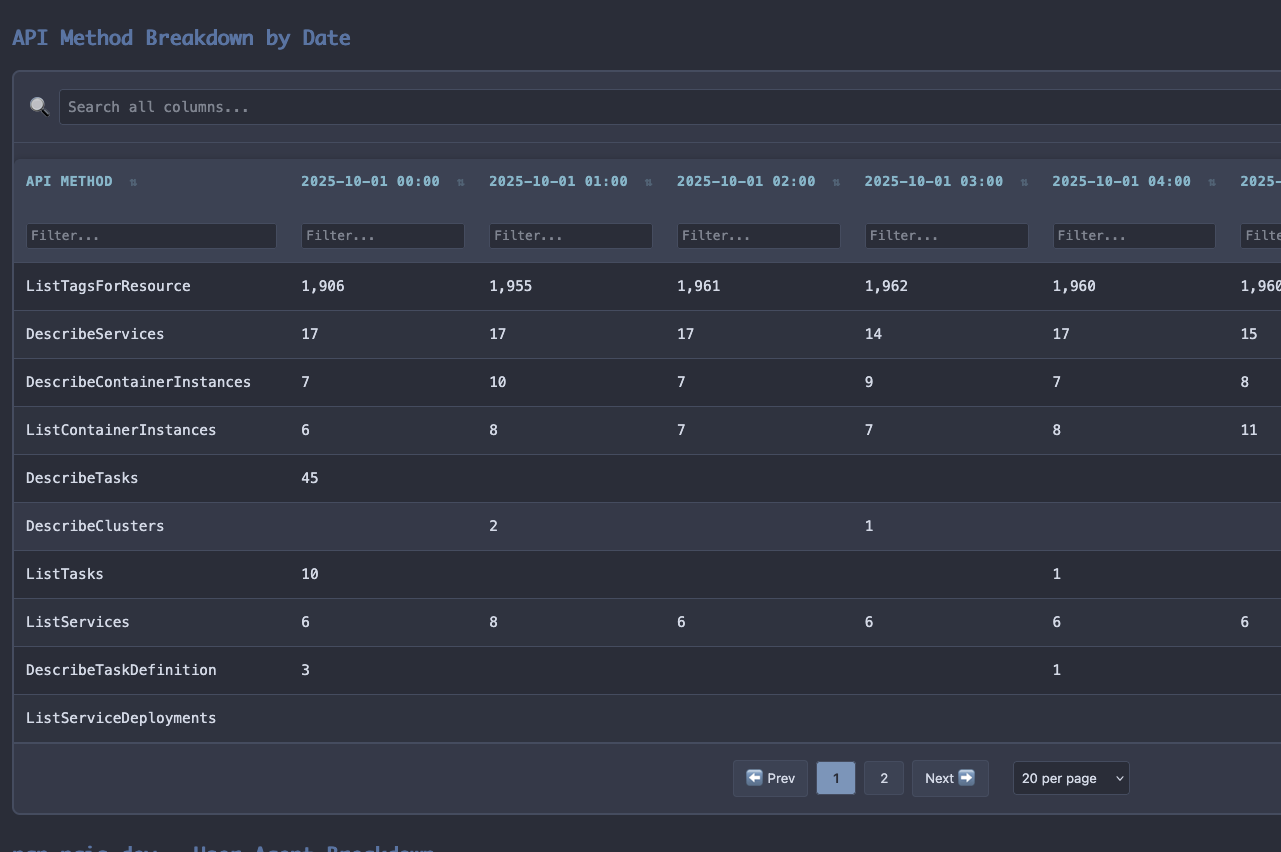Click sort icon for 2025-10-01 03:00 column

click(x=1025, y=182)
